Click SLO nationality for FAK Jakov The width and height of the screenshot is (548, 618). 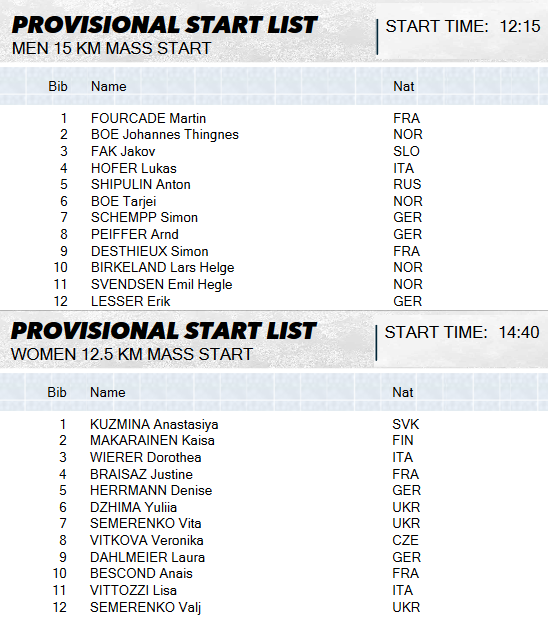point(406,151)
